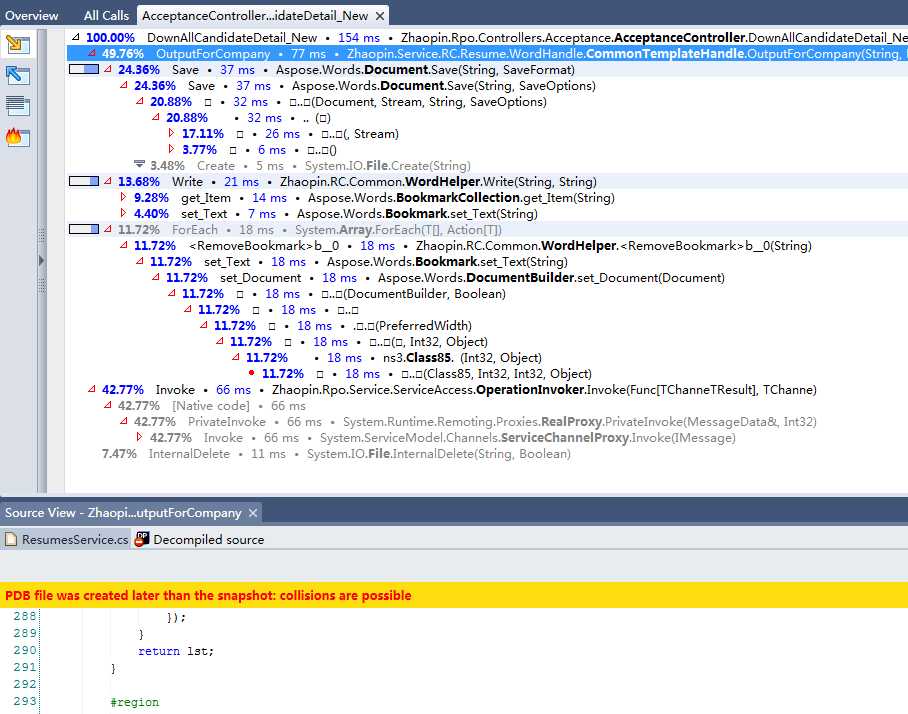Expand the 42.77% ServiceChannelProxy.Invoke node
Screen dimensions: 908x714
click(x=140, y=437)
